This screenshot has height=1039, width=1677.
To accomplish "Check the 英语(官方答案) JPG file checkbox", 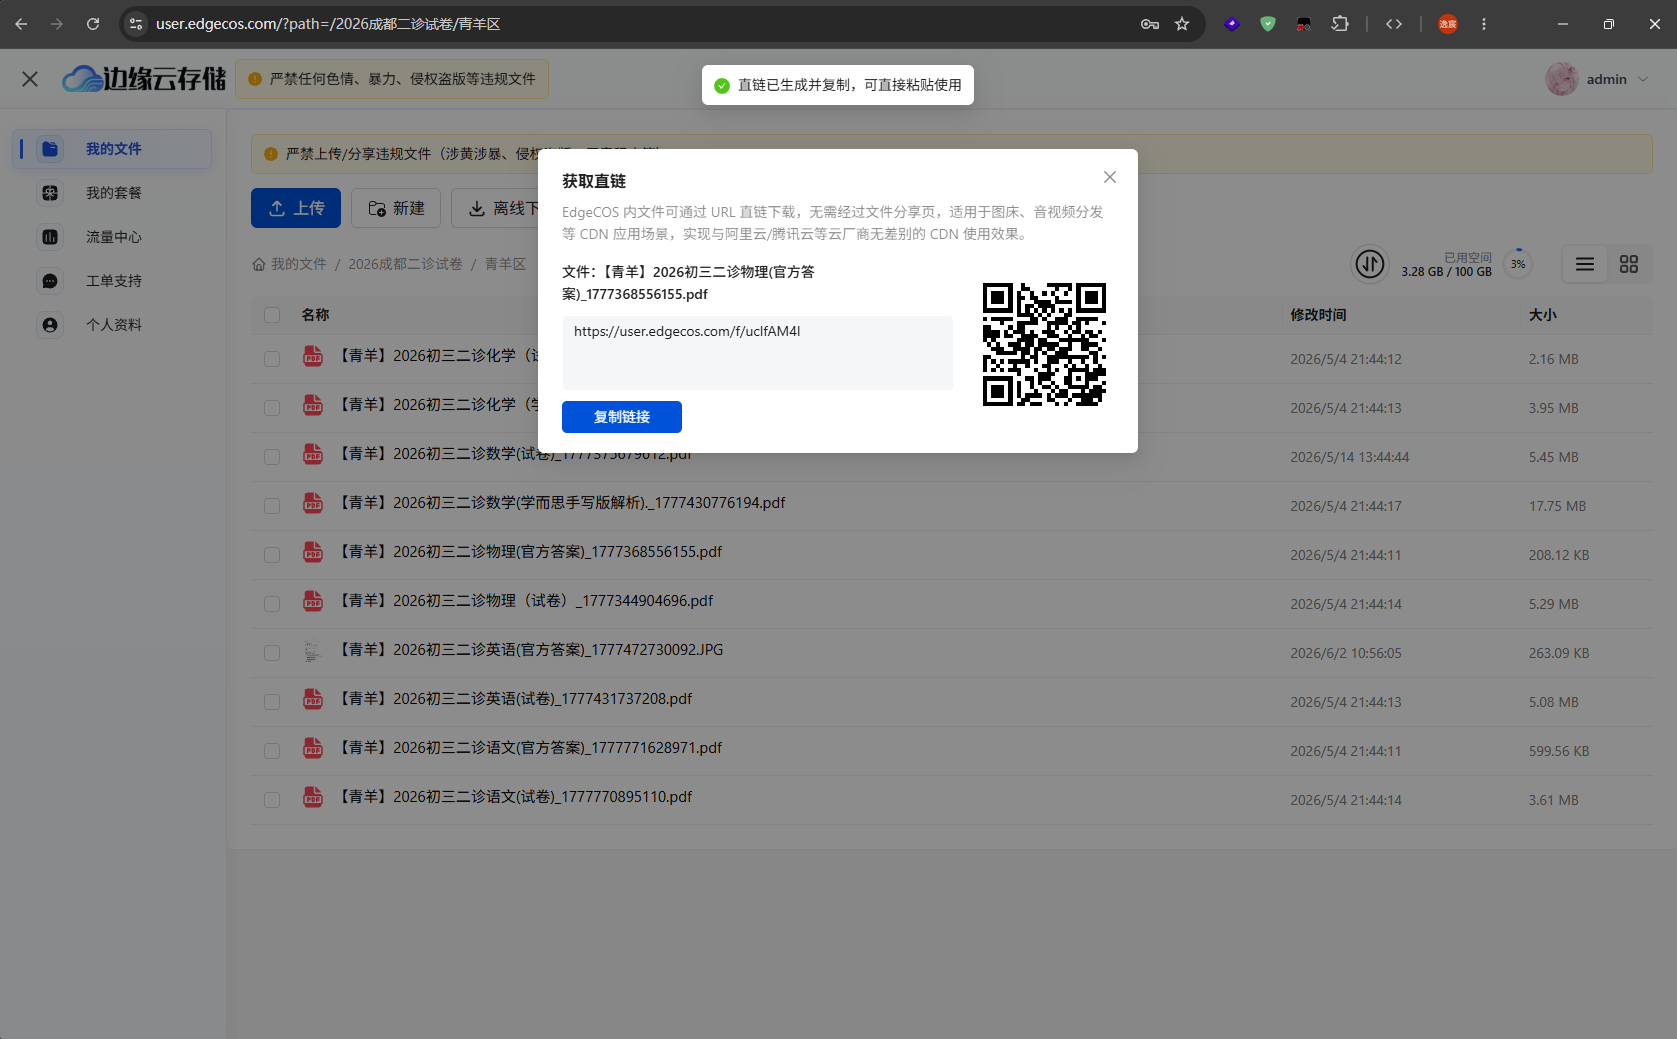I will point(272,652).
